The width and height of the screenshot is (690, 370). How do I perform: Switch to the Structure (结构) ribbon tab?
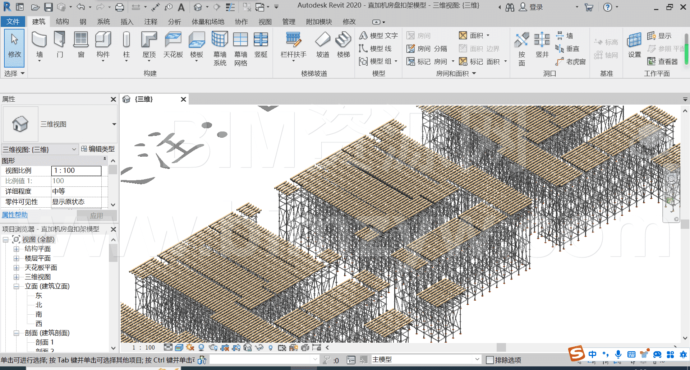(62, 22)
